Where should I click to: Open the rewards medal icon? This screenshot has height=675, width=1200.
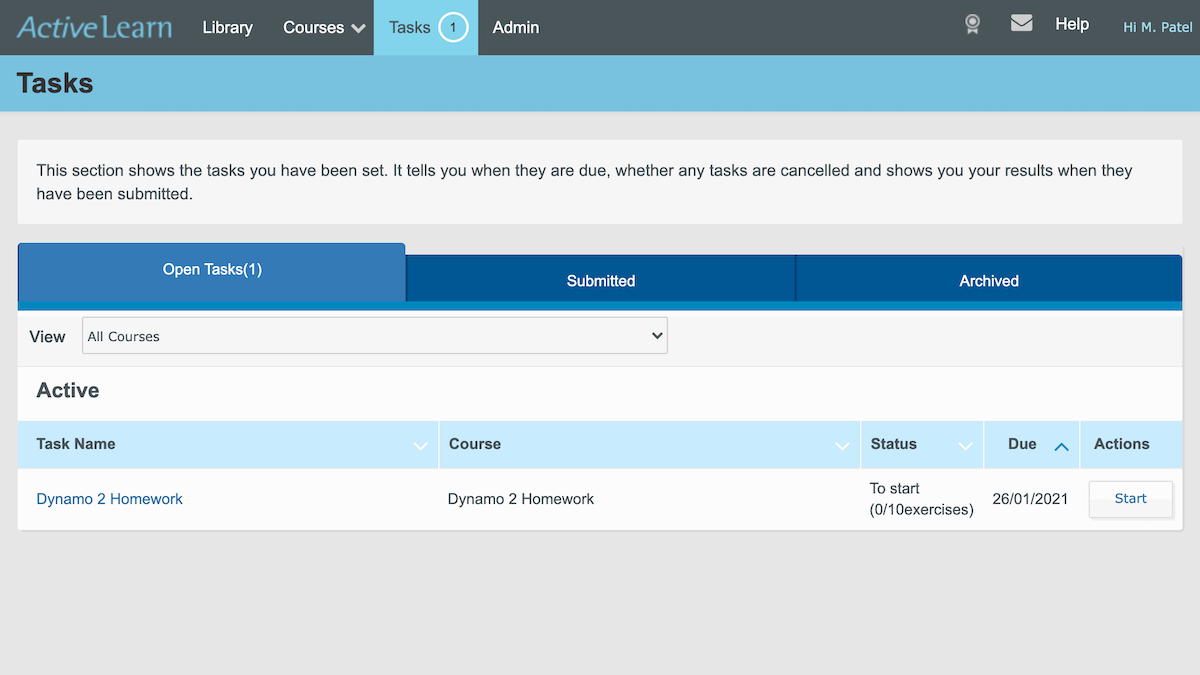(972, 25)
